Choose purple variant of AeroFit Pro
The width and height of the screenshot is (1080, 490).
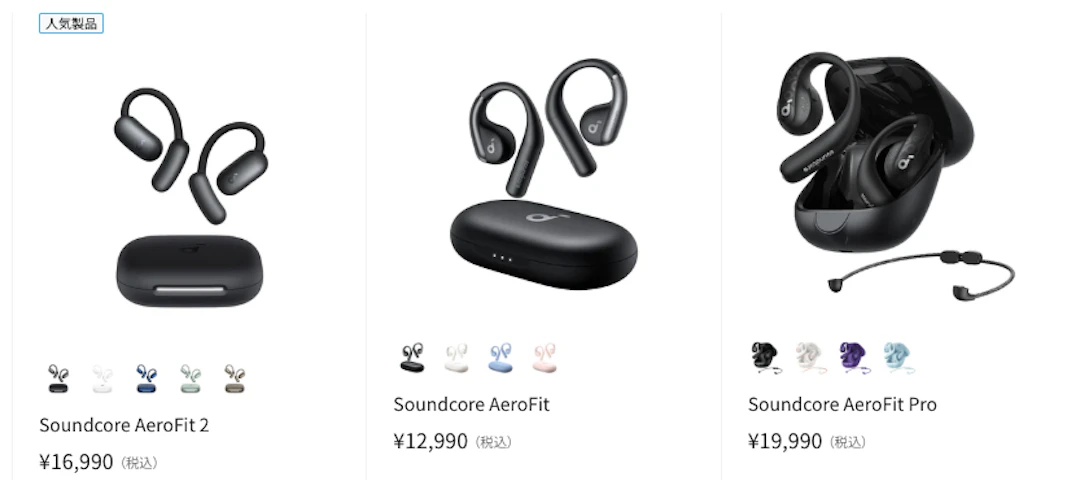(854, 358)
